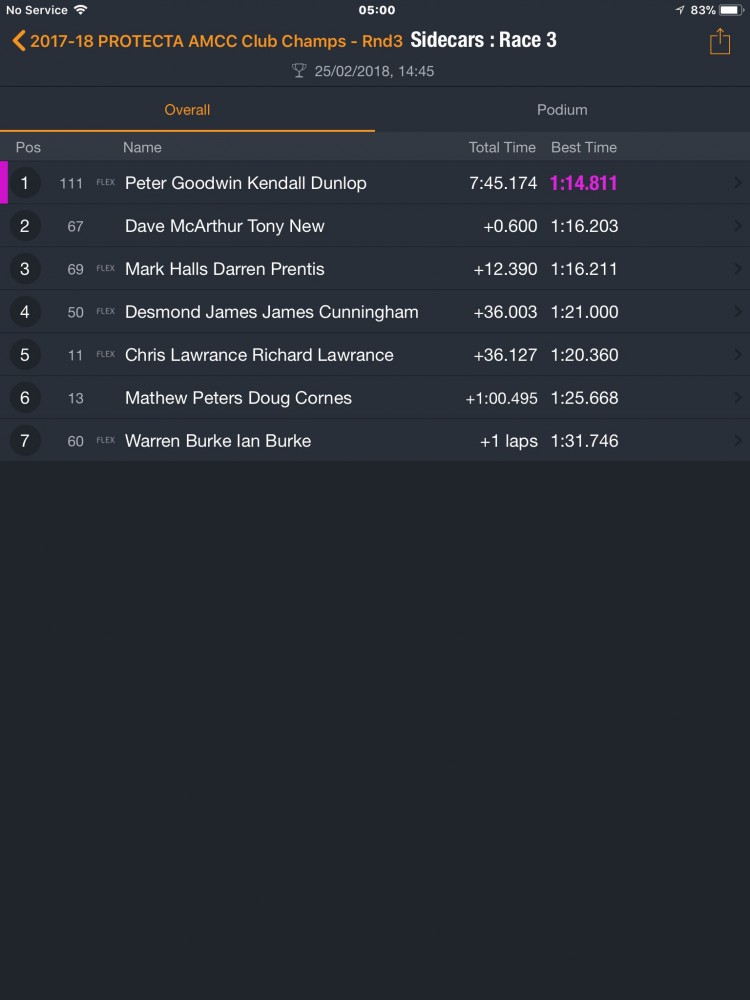Select the Overall tab
Image resolution: width=750 pixels, height=1000 pixels.
[x=187, y=110]
